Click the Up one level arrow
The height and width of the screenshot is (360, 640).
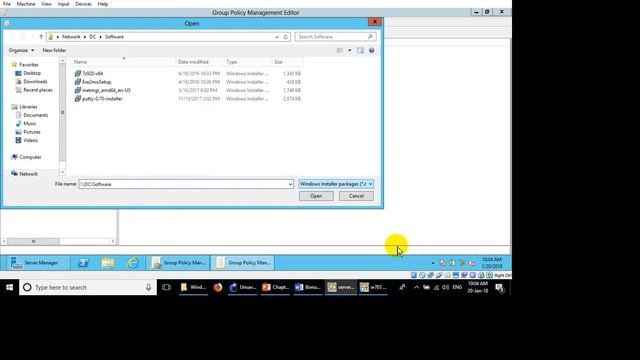[41, 37]
